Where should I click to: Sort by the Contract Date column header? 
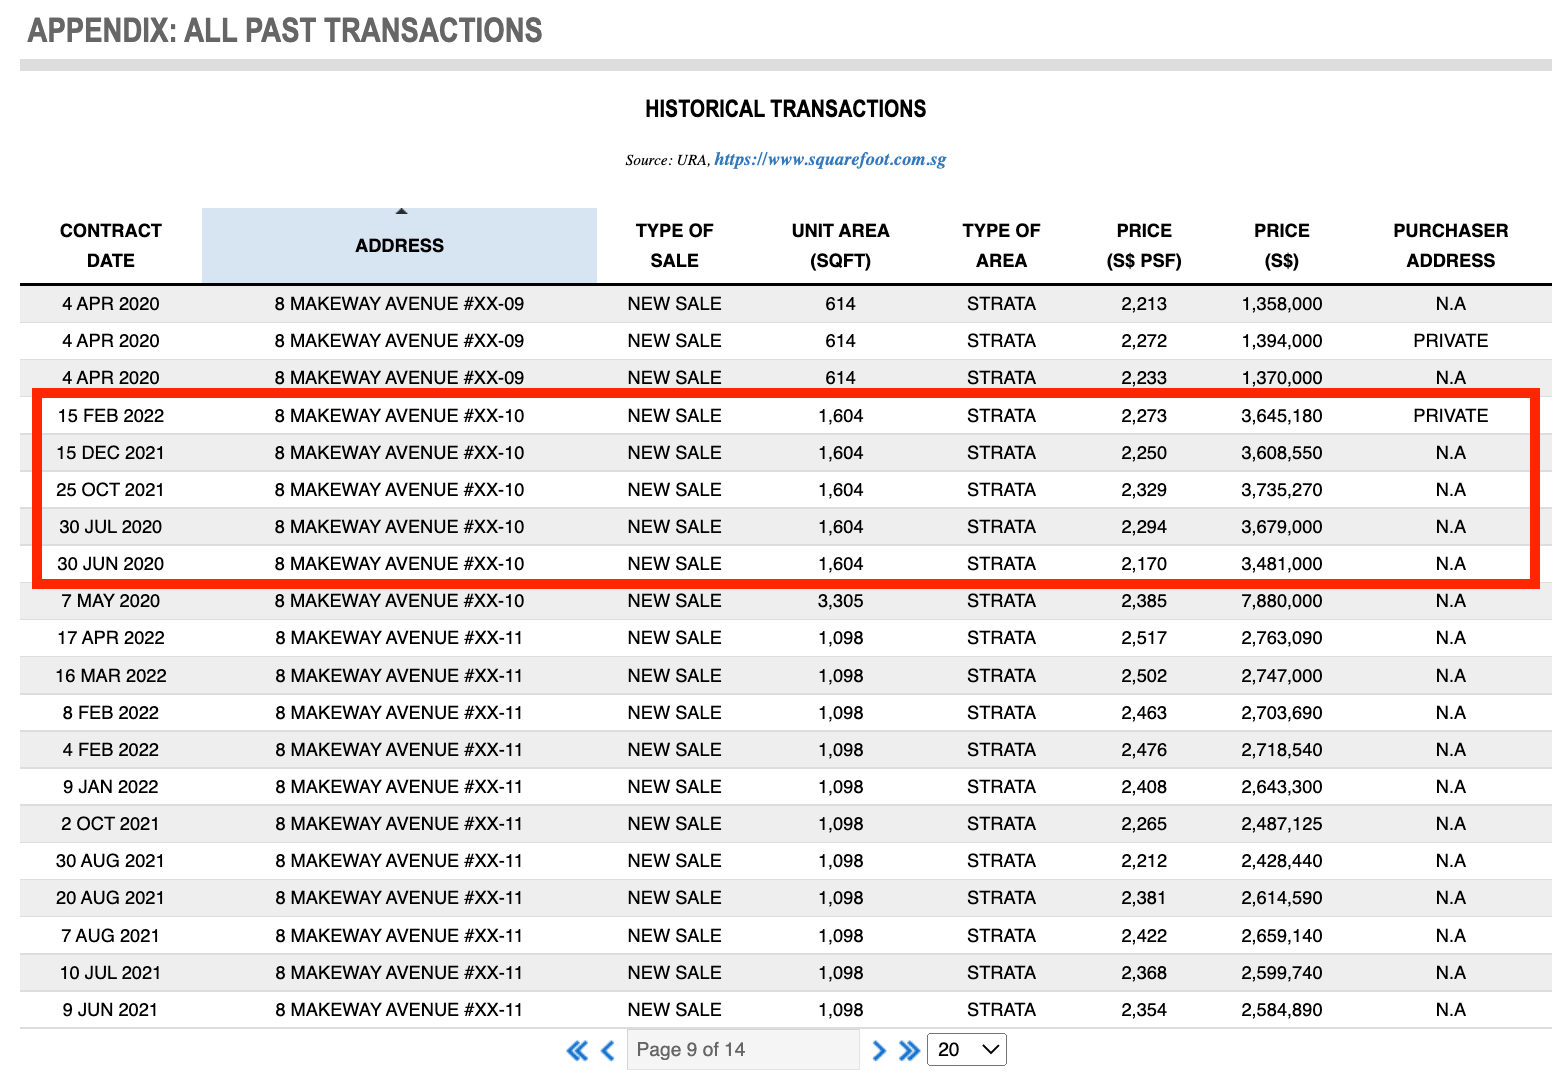(x=111, y=246)
